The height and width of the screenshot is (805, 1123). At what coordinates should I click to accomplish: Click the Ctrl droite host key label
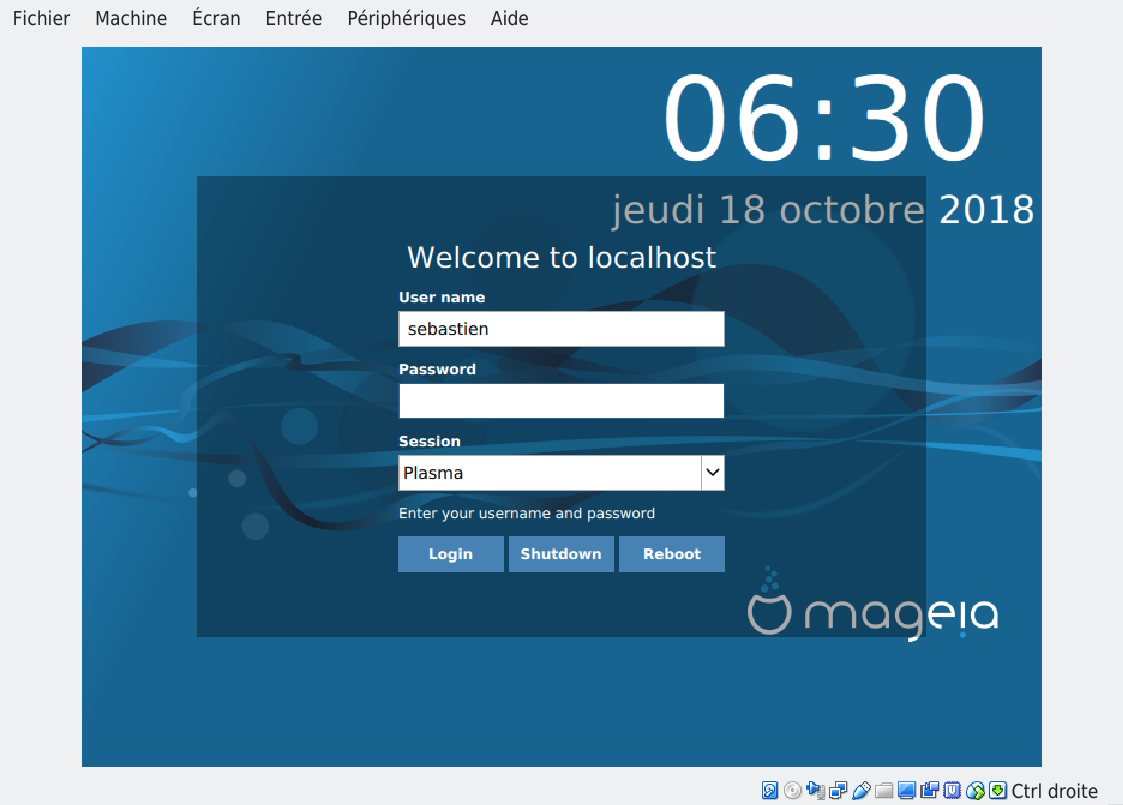[1054, 791]
